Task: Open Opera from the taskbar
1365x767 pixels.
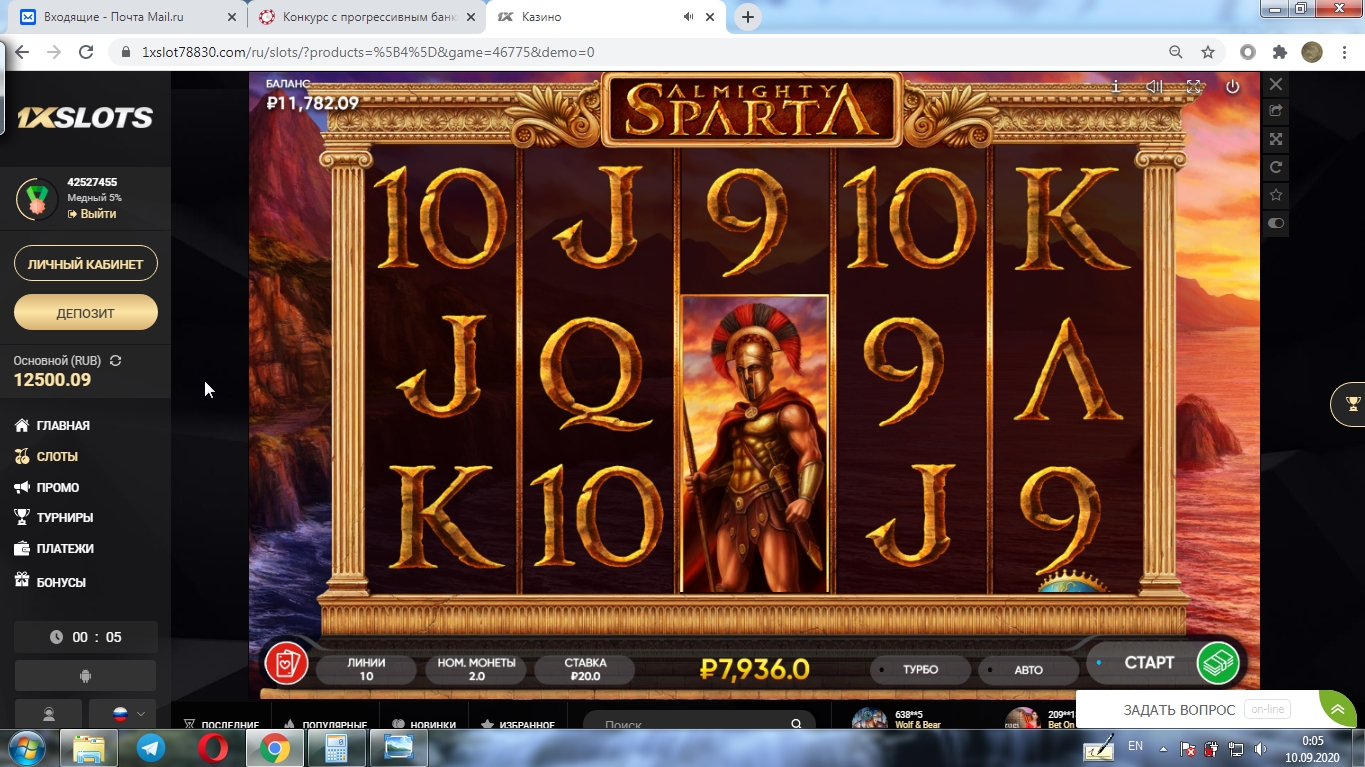Action: [x=212, y=748]
